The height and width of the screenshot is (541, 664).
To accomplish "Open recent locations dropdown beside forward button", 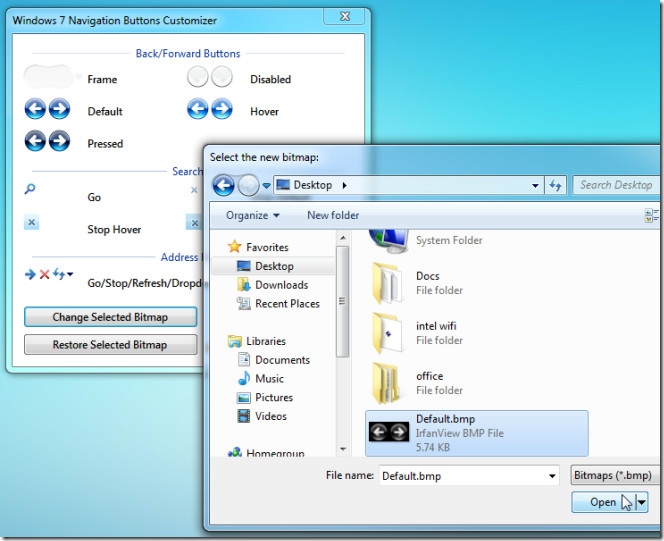I will point(266,185).
